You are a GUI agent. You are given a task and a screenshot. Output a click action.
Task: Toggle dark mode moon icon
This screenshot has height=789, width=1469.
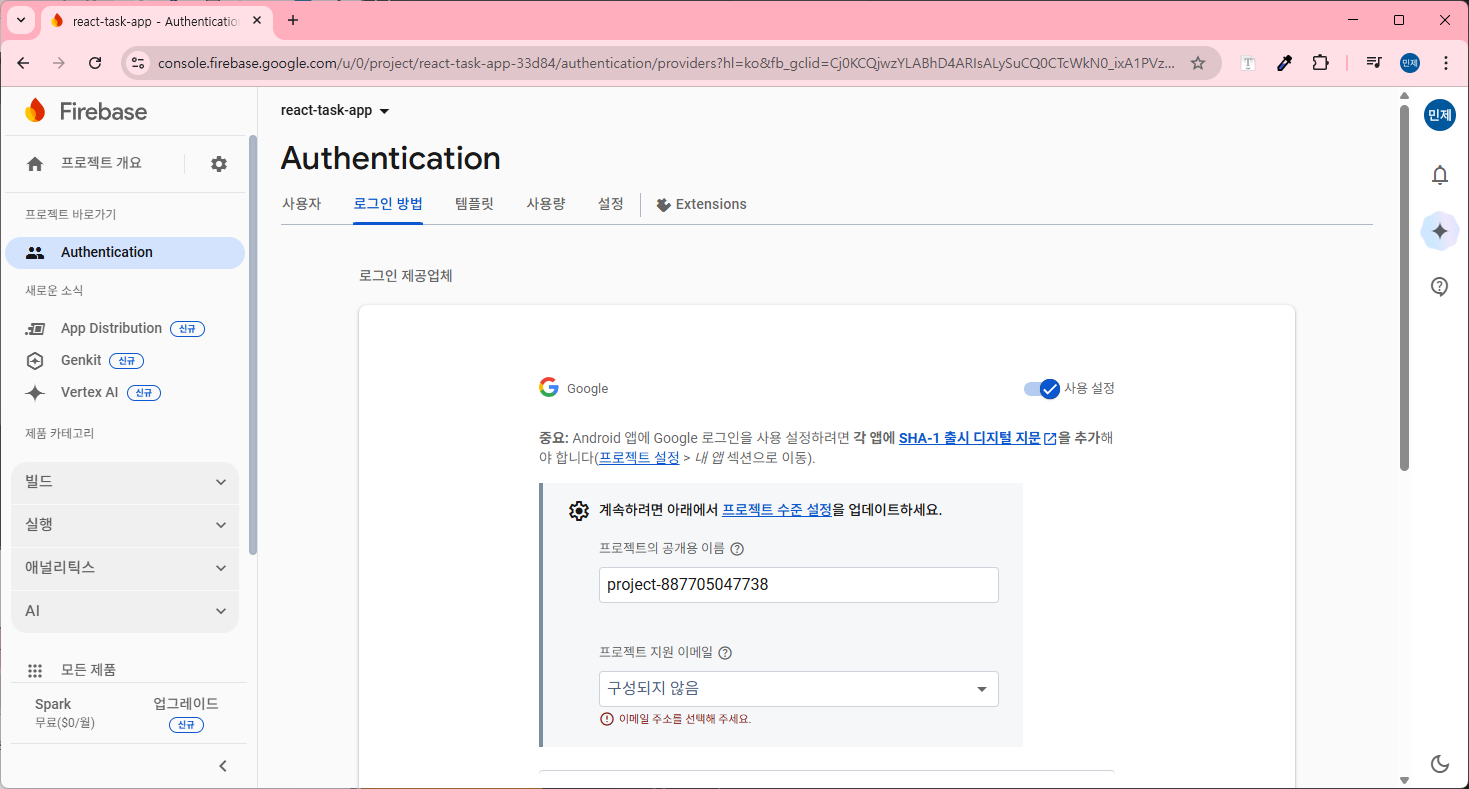point(1440,764)
